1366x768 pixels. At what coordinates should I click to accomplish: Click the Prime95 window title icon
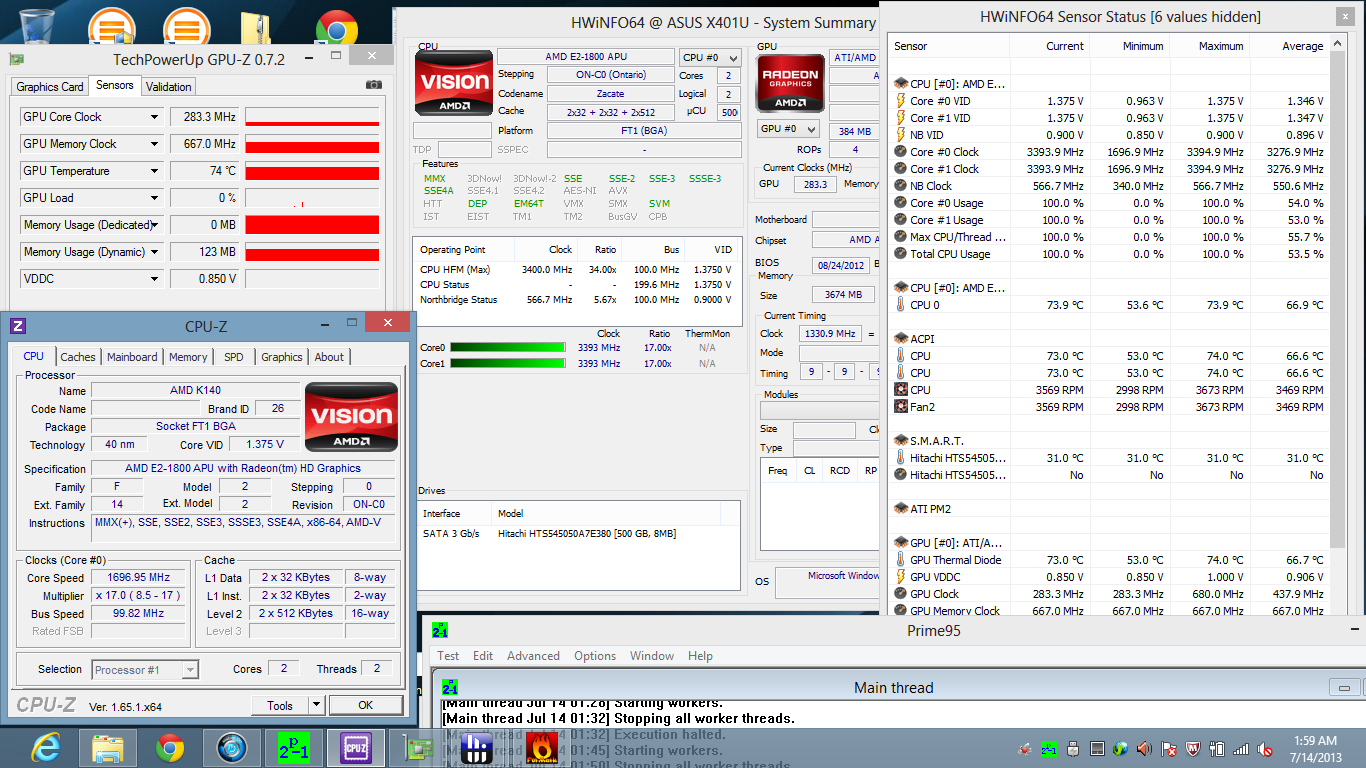[x=440, y=630]
